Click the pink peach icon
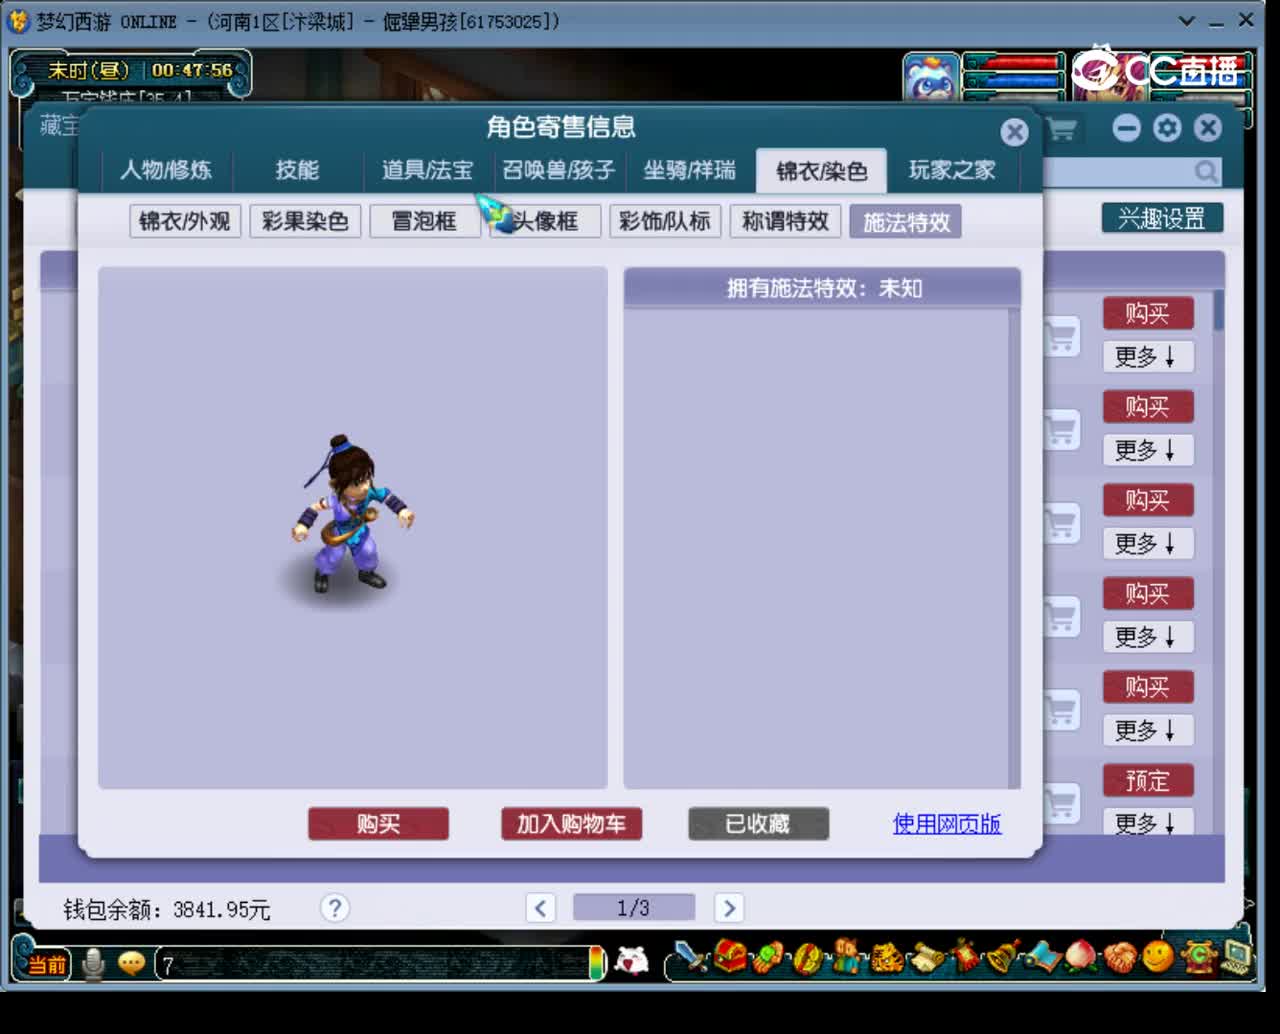The height and width of the screenshot is (1034, 1280). (x=1080, y=958)
